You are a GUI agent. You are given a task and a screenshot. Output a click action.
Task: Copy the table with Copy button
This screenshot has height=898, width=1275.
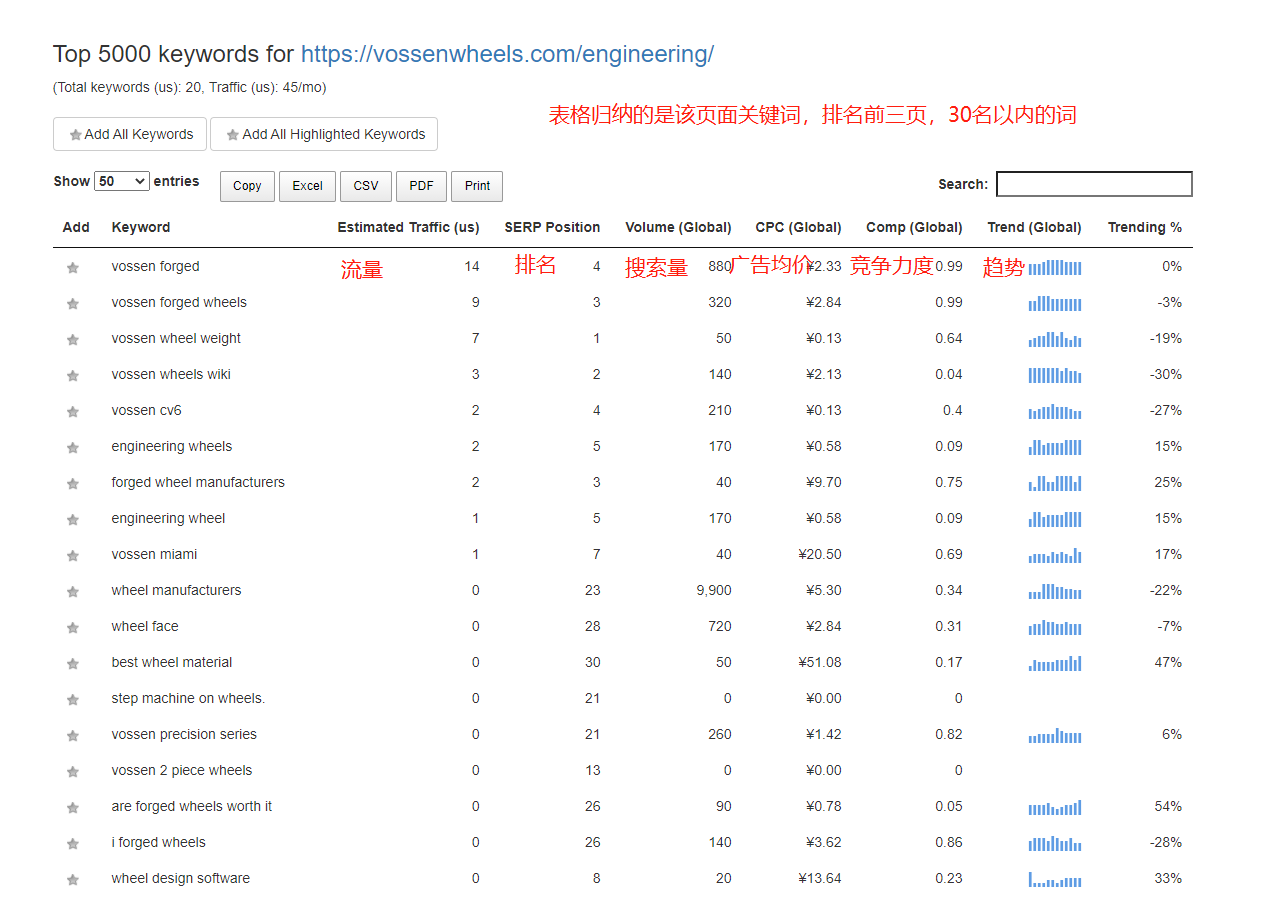(247, 186)
